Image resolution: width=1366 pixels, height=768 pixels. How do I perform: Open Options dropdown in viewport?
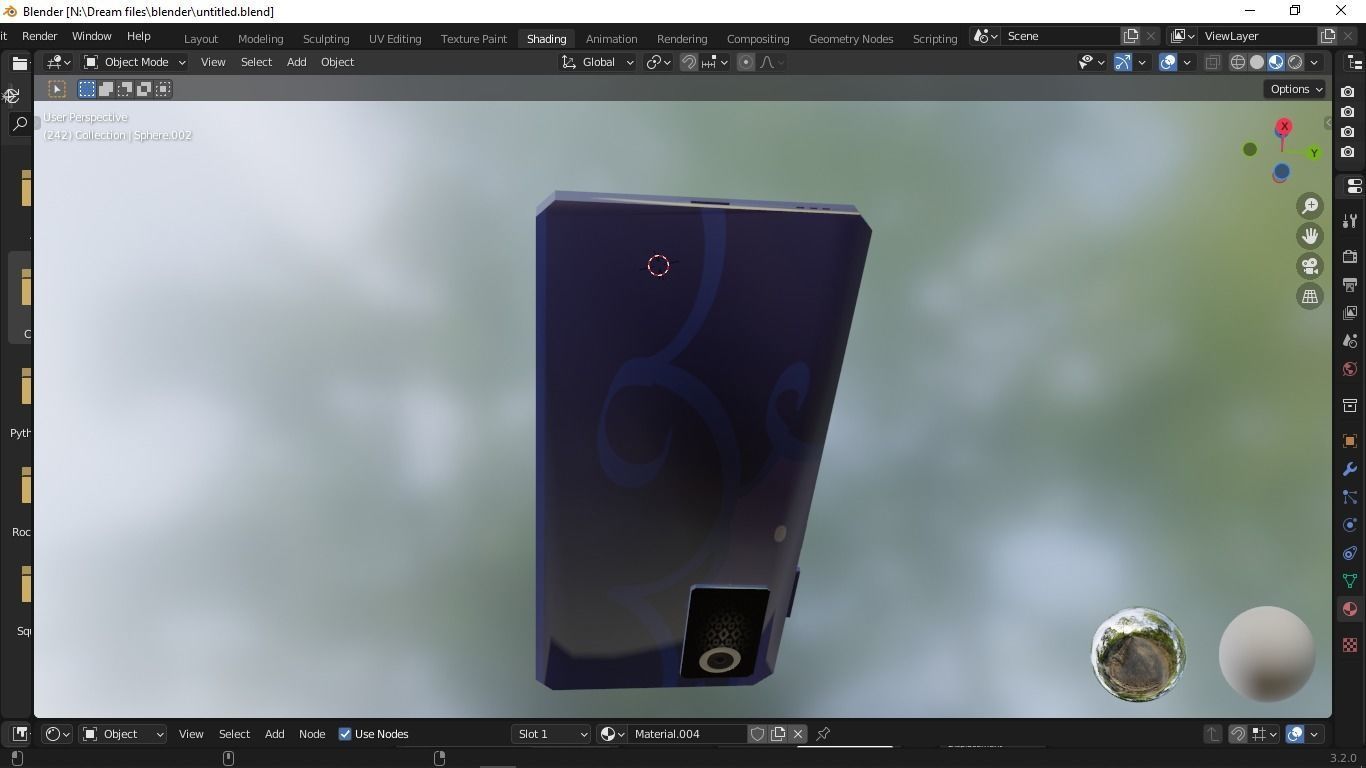[x=1296, y=89]
